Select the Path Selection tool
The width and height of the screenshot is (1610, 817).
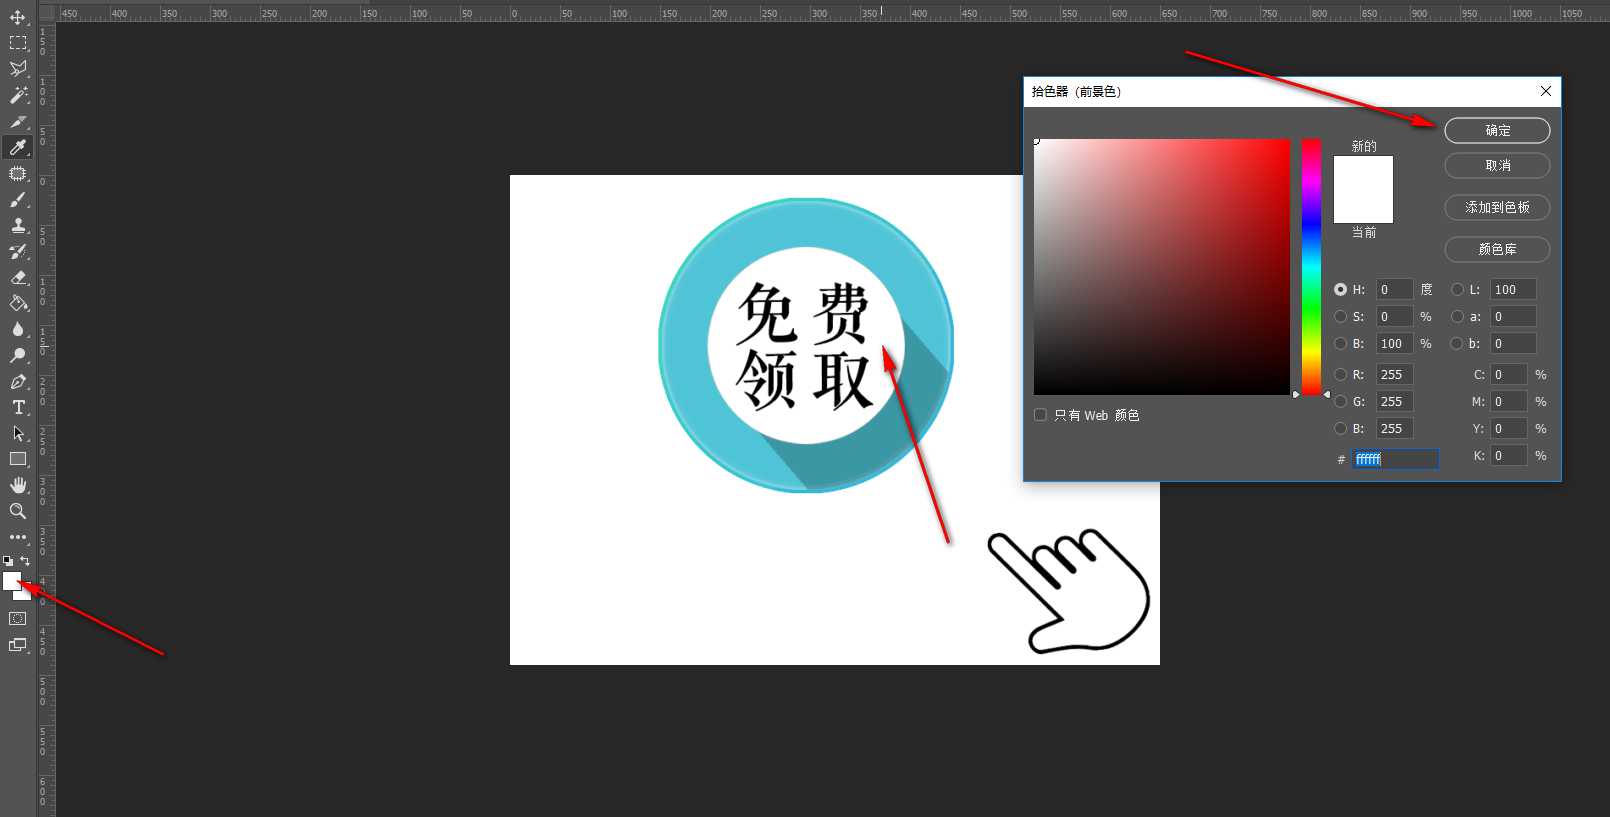click(x=18, y=433)
